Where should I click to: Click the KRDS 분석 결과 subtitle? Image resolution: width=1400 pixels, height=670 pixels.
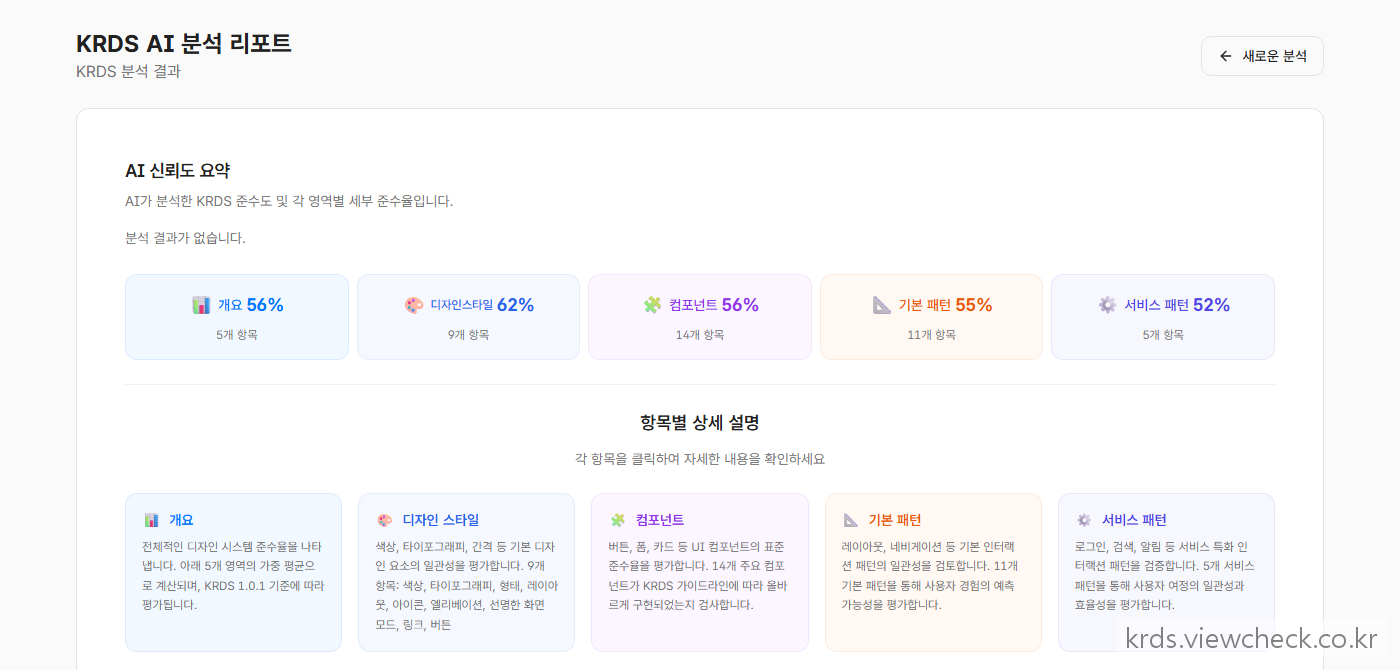[128, 72]
